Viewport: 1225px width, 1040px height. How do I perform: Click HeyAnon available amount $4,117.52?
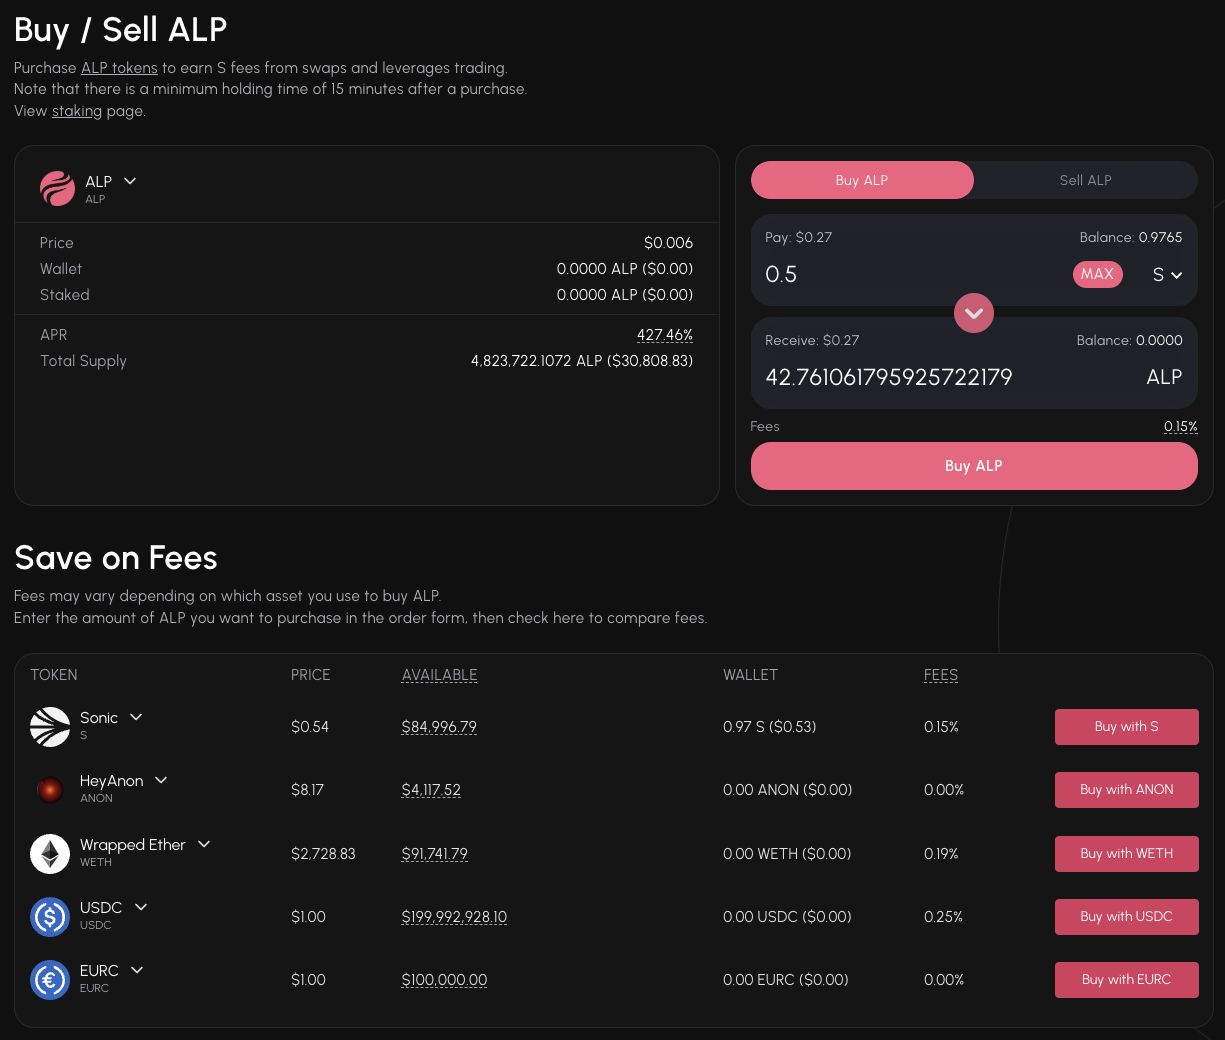click(x=431, y=790)
